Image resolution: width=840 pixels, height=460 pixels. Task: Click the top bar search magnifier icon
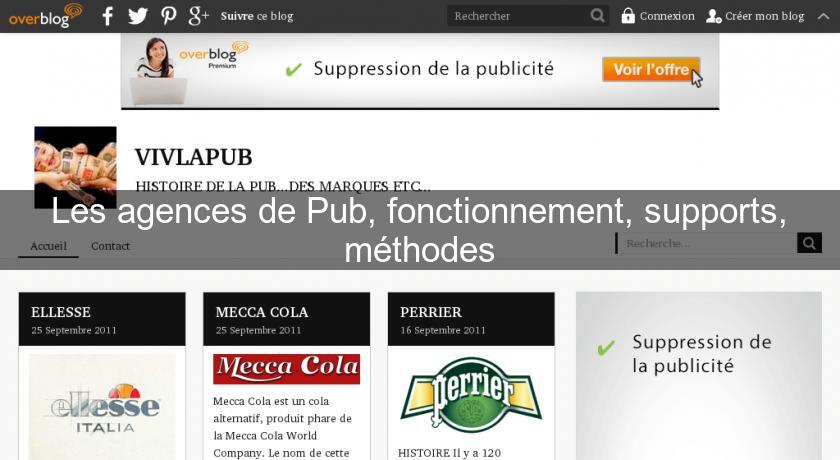click(597, 16)
